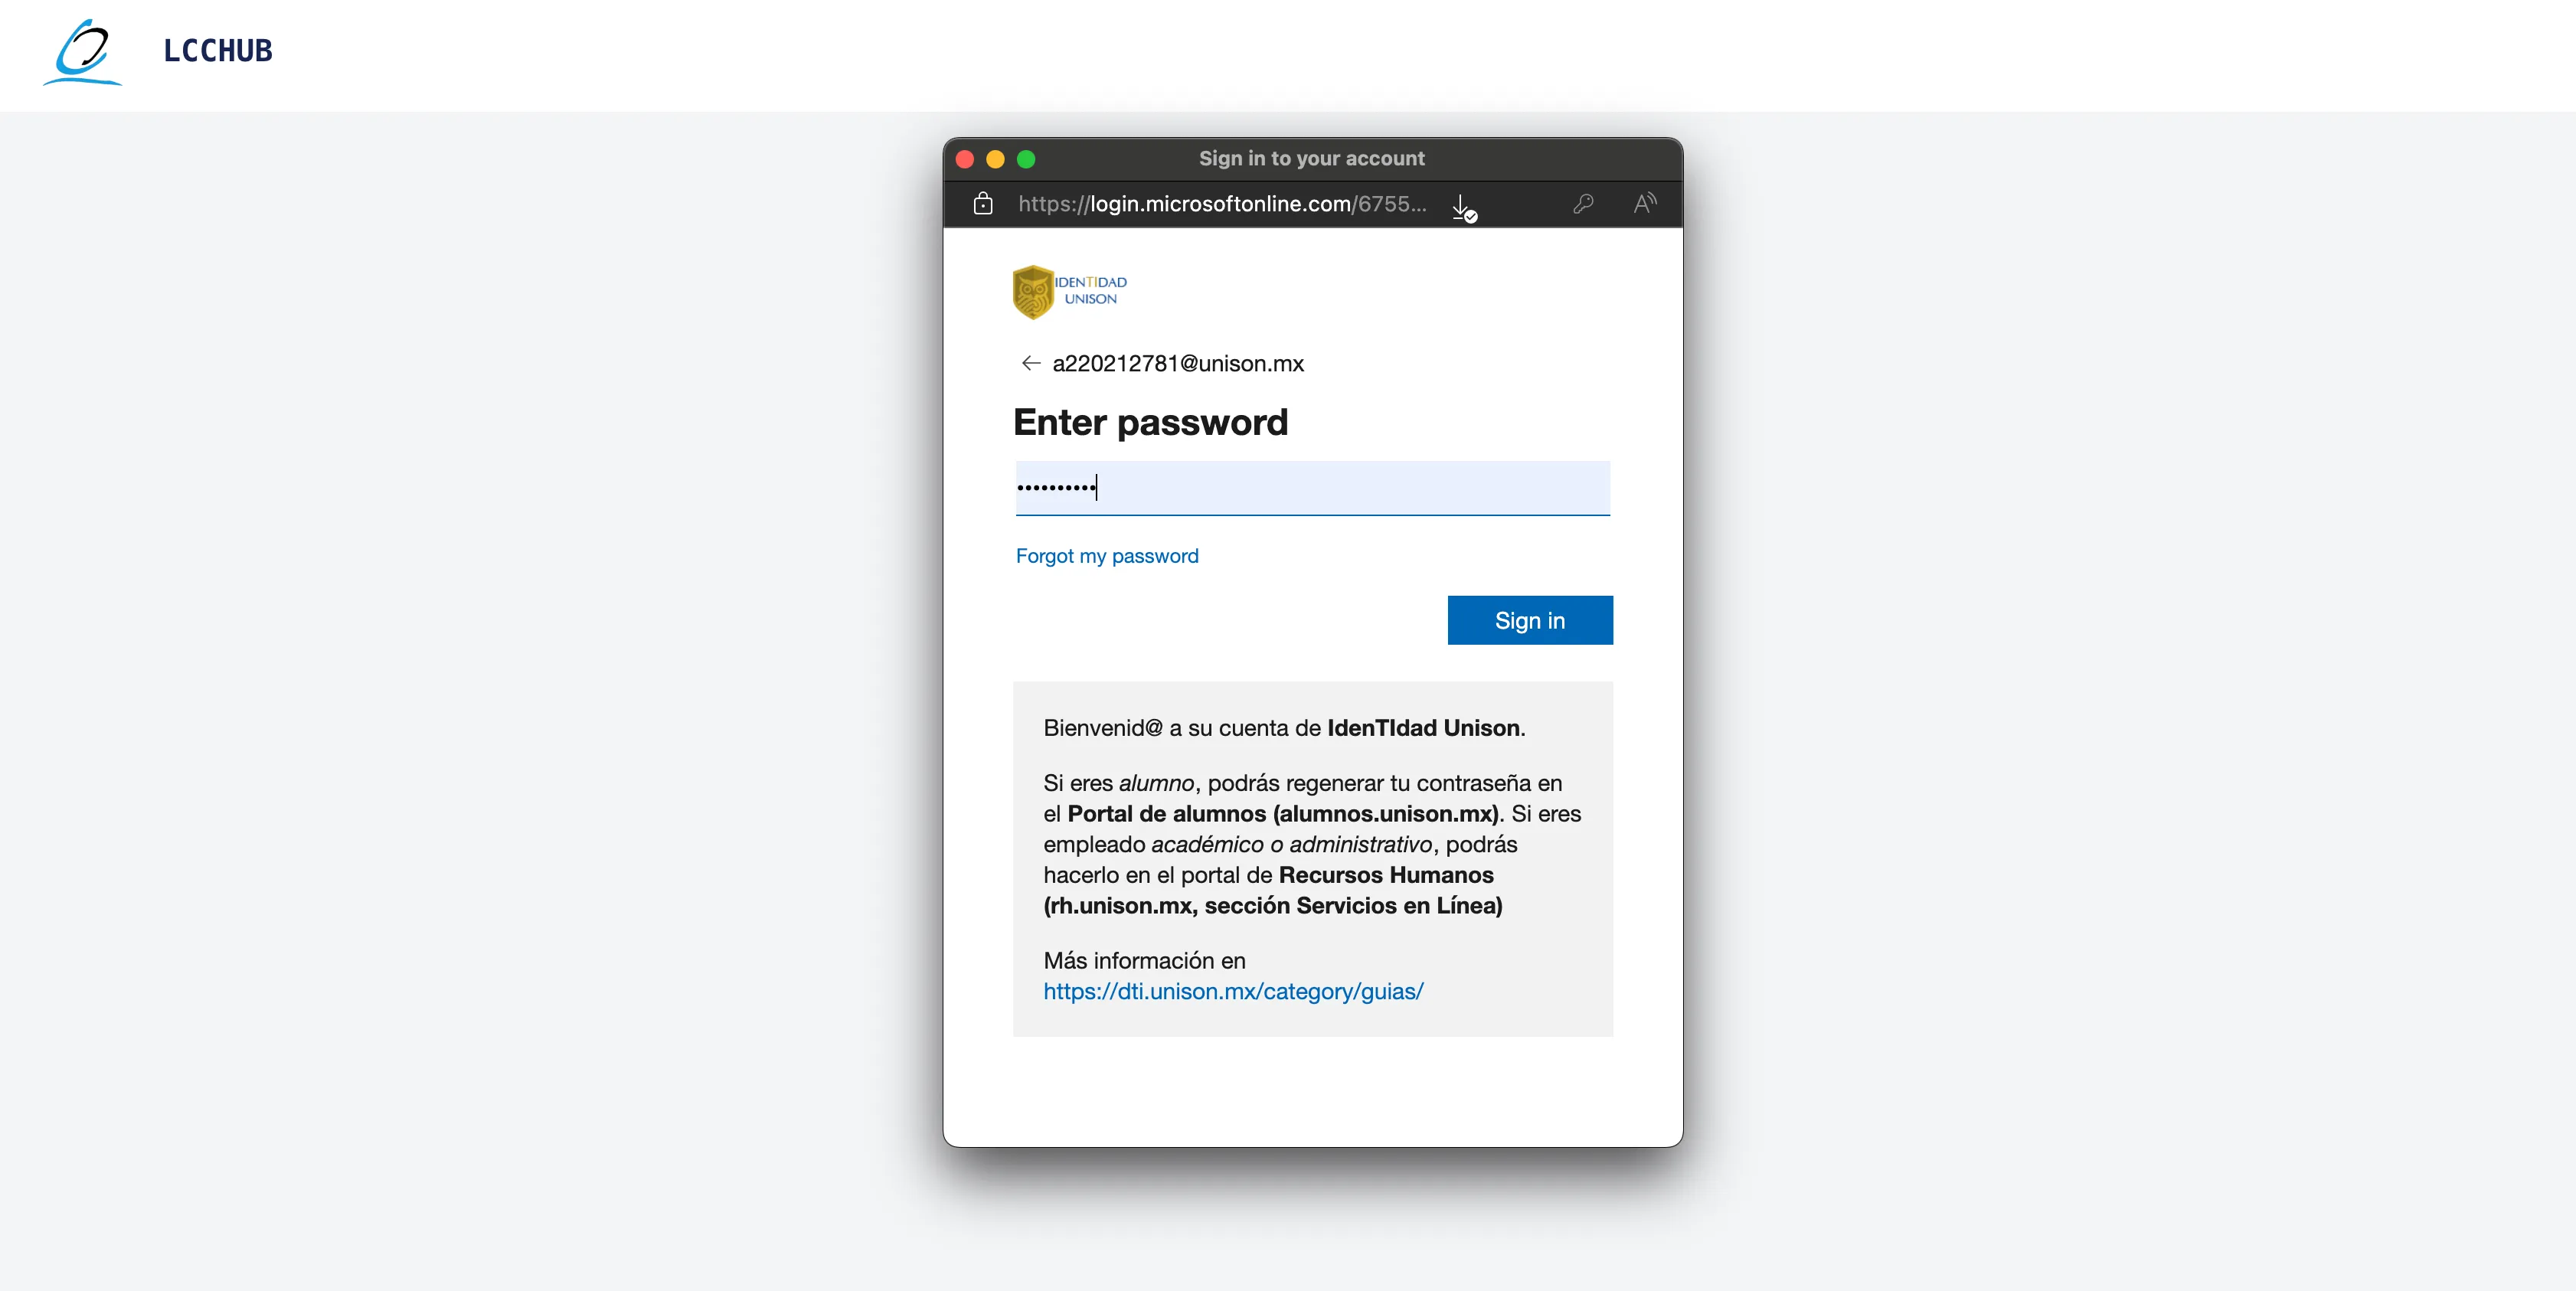Open the downloads icon in address bar
Screen dimensions: 2576x1291
1463,207
